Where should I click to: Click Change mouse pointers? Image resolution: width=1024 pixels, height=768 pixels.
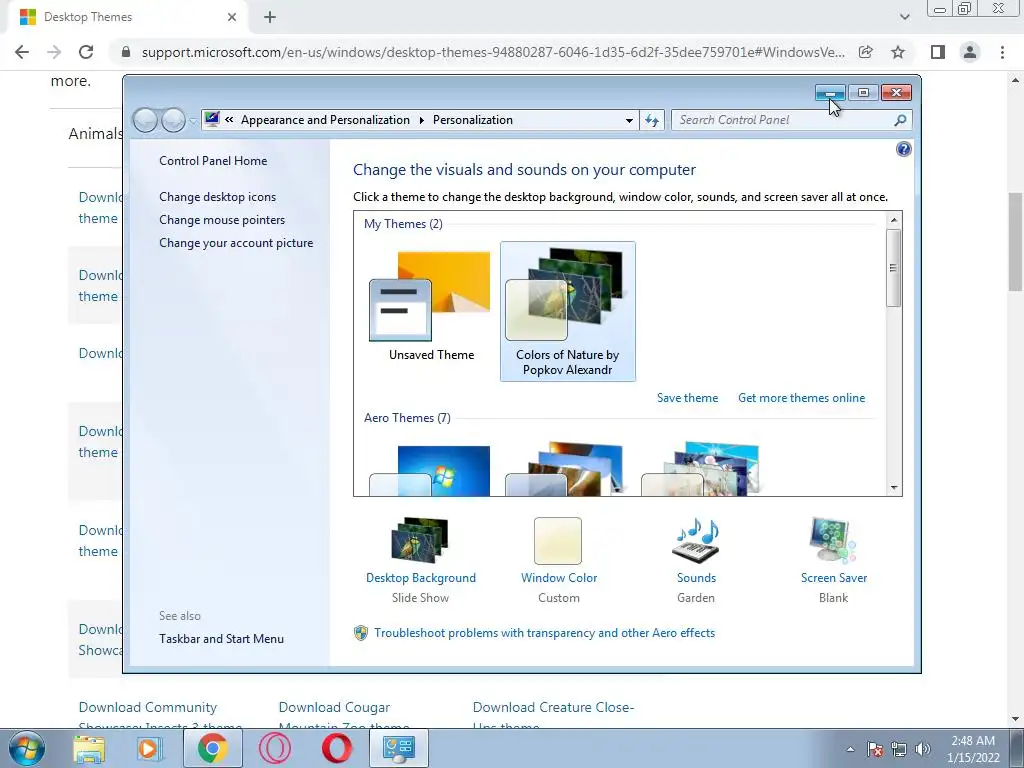point(222,219)
